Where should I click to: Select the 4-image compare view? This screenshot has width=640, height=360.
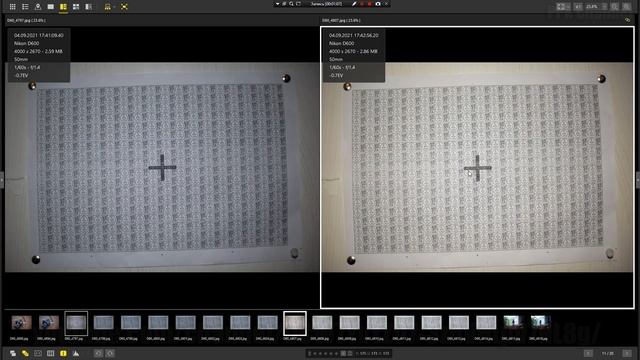pyautogui.click(x=76, y=7)
